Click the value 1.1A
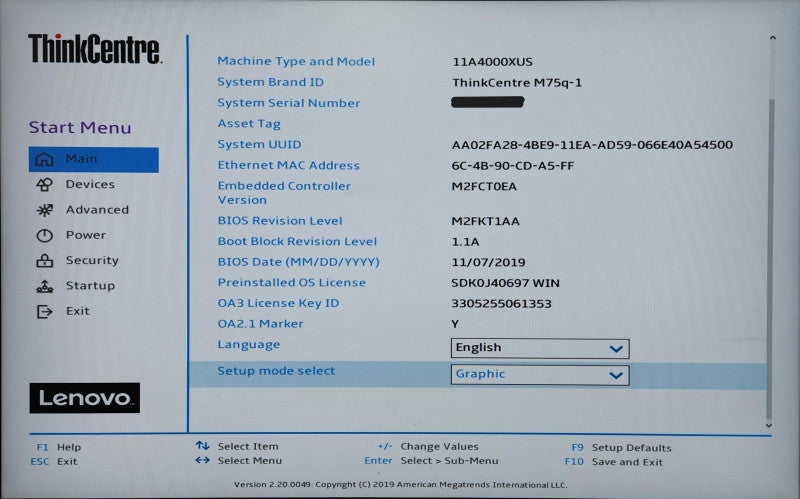Image resolution: width=800 pixels, height=499 pixels. [465, 242]
